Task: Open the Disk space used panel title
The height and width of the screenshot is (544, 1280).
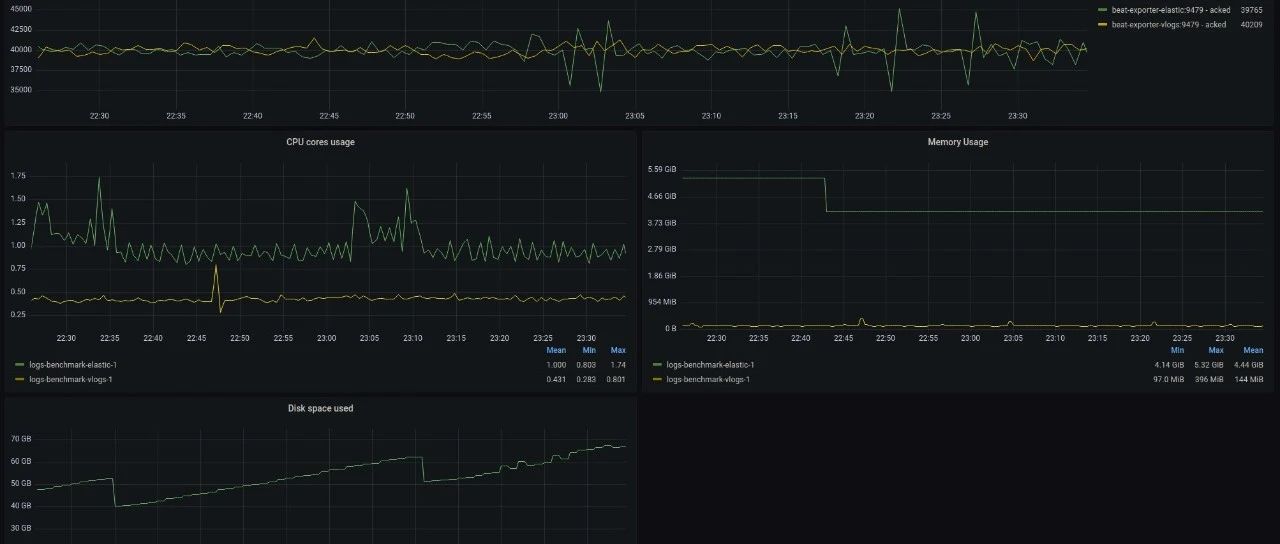Action: pos(320,408)
